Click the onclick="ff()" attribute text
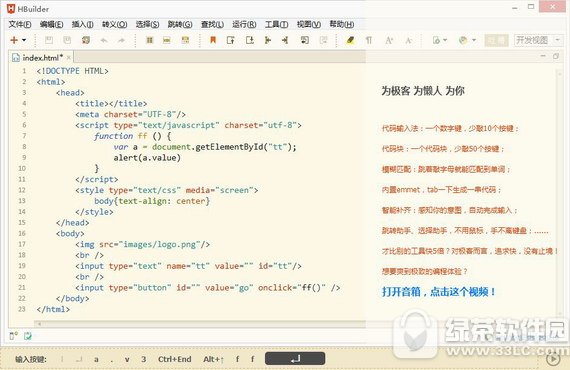The width and height of the screenshot is (570, 370). point(292,287)
